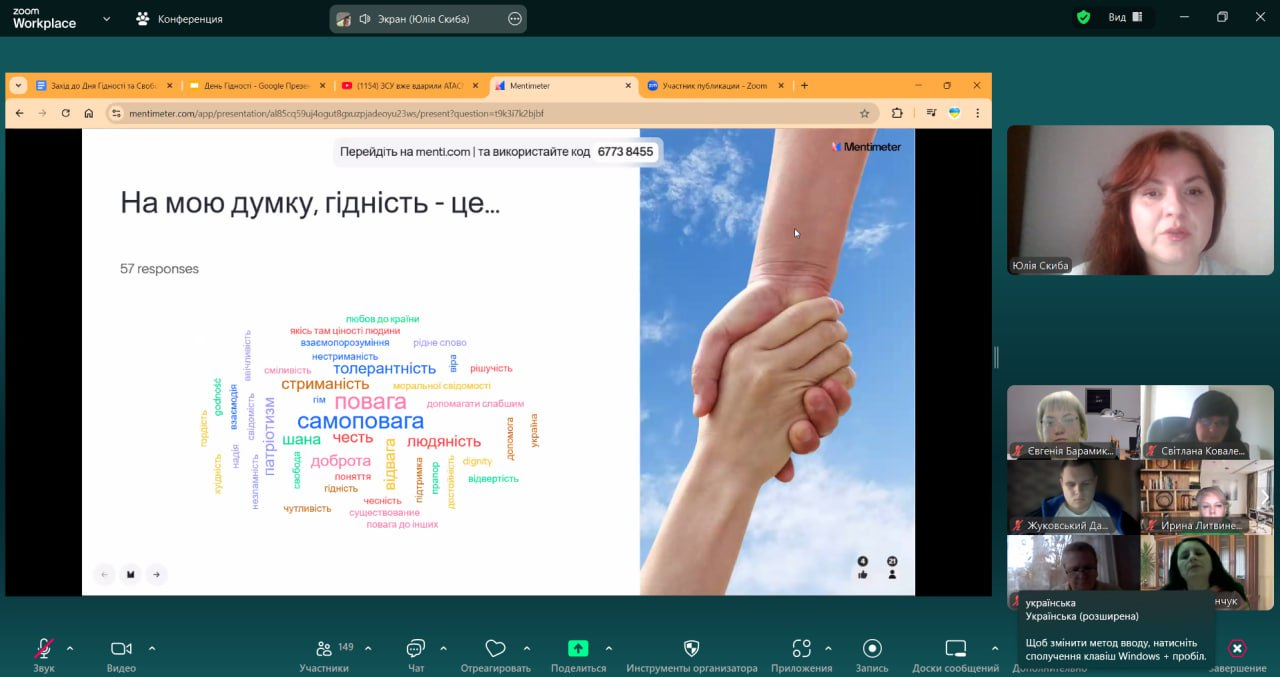Viewport: 1280px width, 677px height.
Task: Select the Mentimeter browser tab
Action: (563, 86)
